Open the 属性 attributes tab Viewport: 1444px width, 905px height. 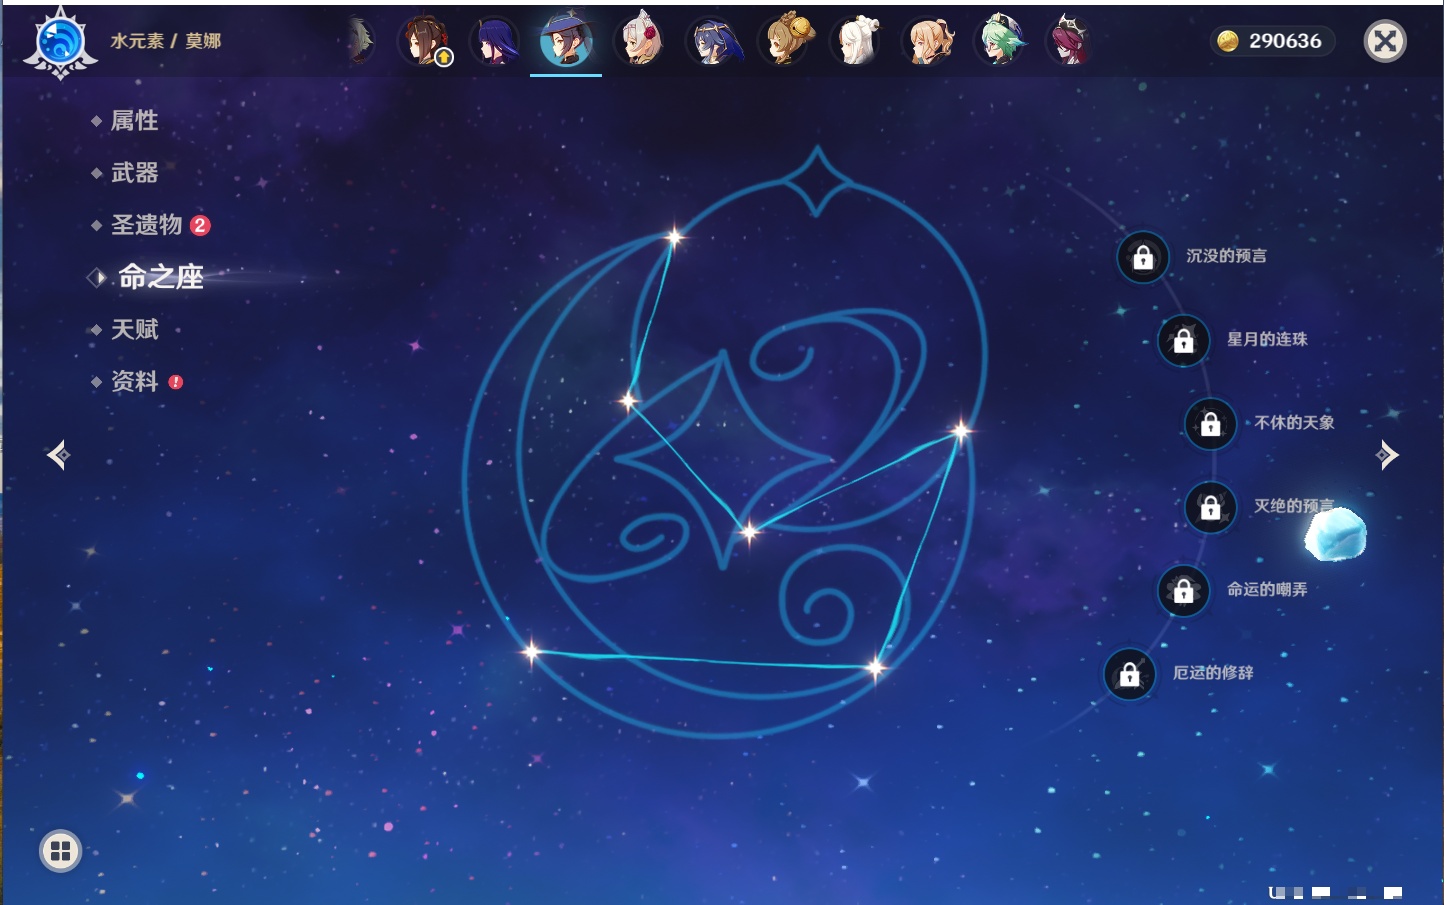[x=134, y=121]
